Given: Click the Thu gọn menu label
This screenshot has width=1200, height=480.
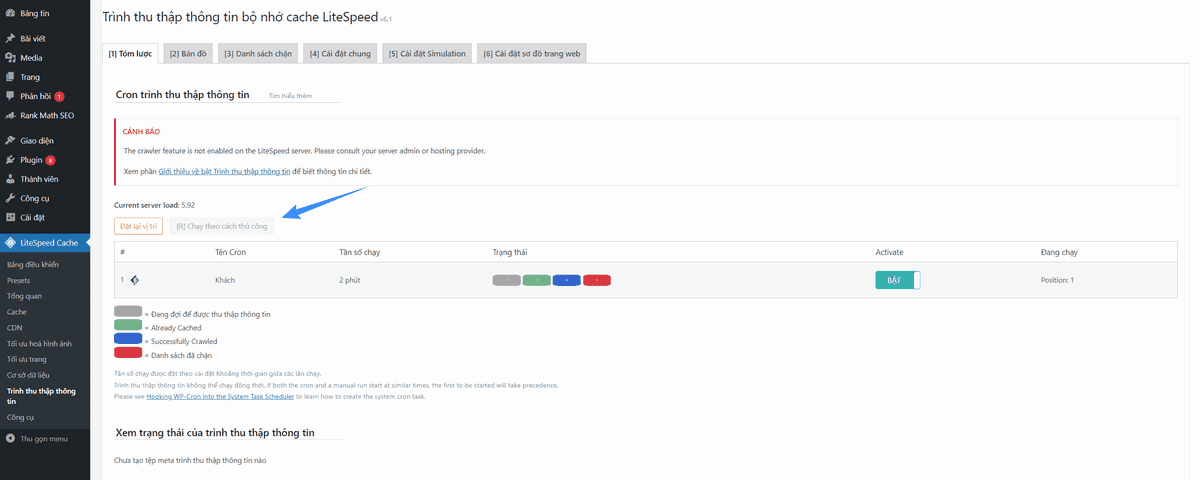Looking at the screenshot, I should pyautogui.click(x=44, y=438).
